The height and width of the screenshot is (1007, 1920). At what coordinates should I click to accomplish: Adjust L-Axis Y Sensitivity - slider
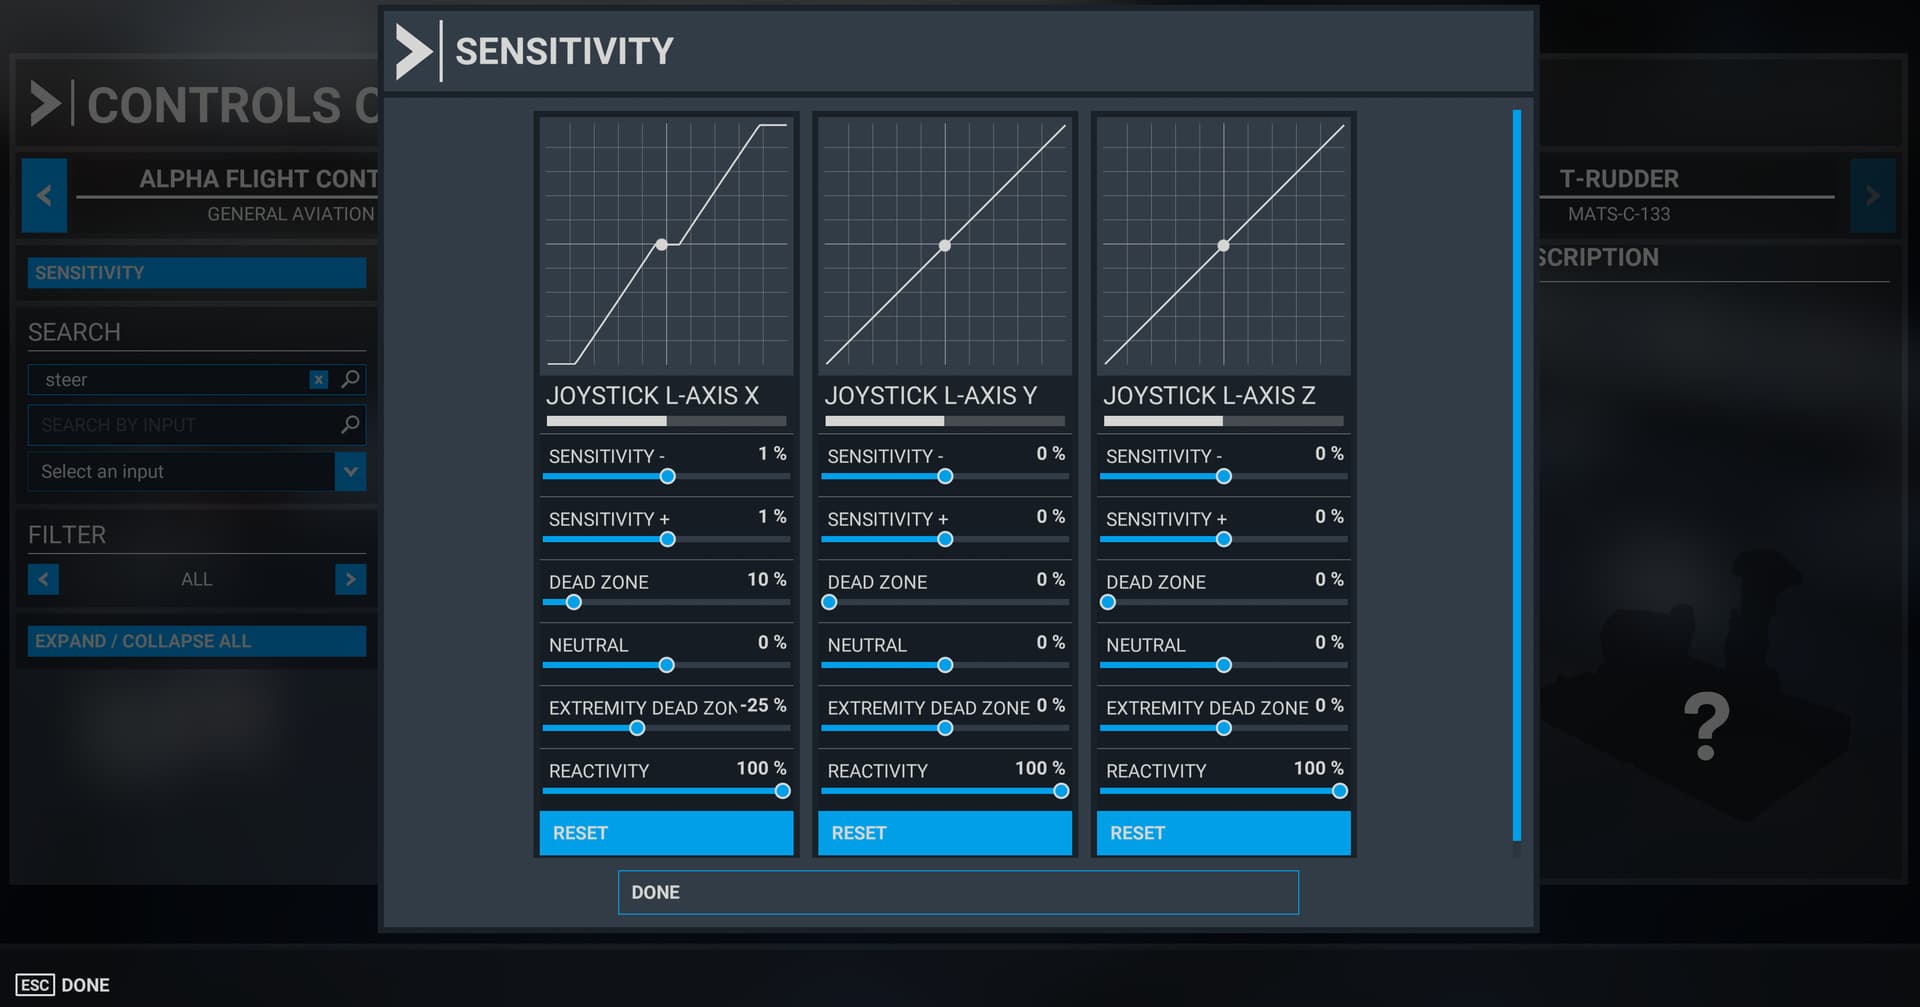(x=945, y=477)
